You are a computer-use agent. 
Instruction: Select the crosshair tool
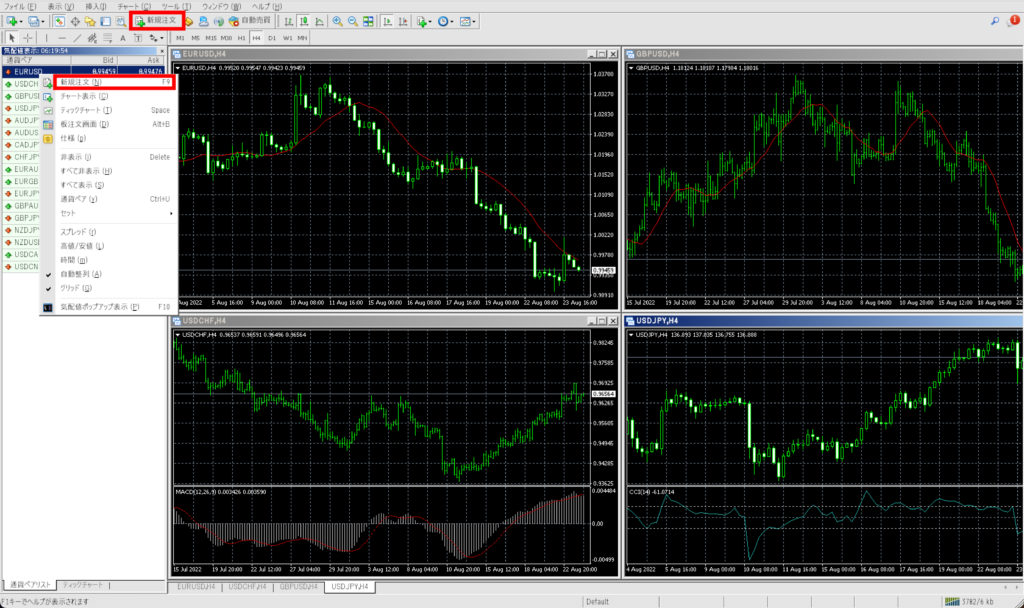pyautogui.click(x=27, y=38)
